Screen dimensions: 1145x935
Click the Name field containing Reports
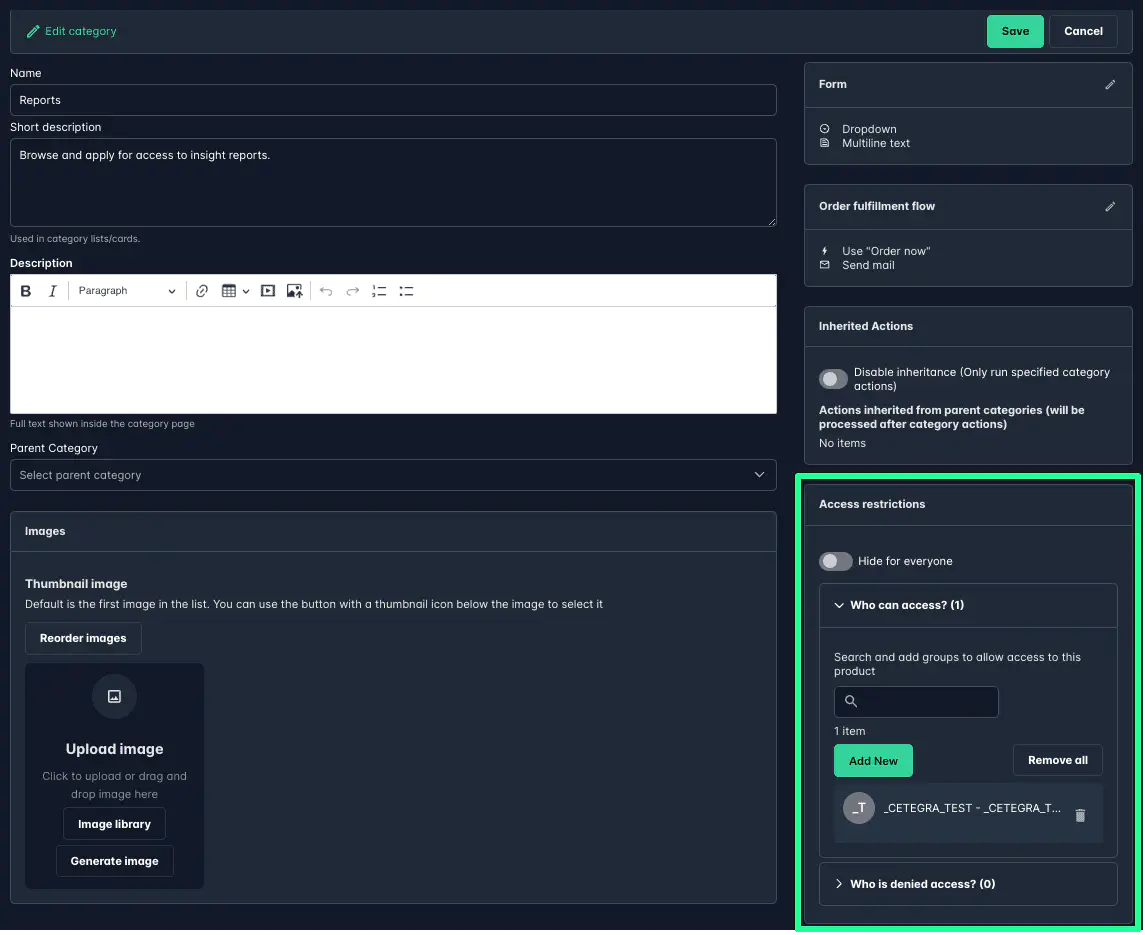pyautogui.click(x=393, y=100)
